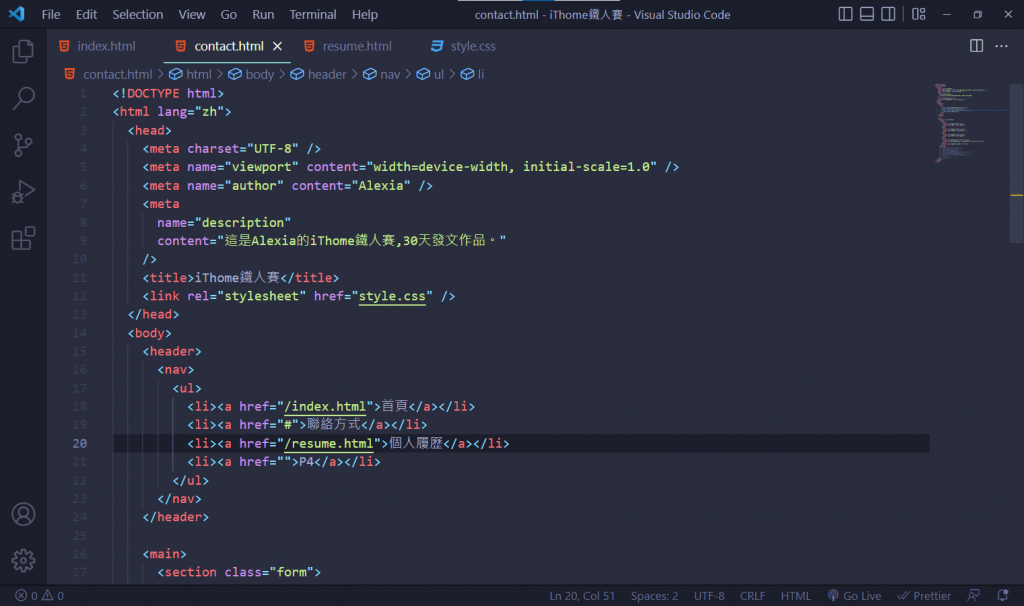This screenshot has width=1024, height=606.
Task: Open Source Control view
Action: 23,145
